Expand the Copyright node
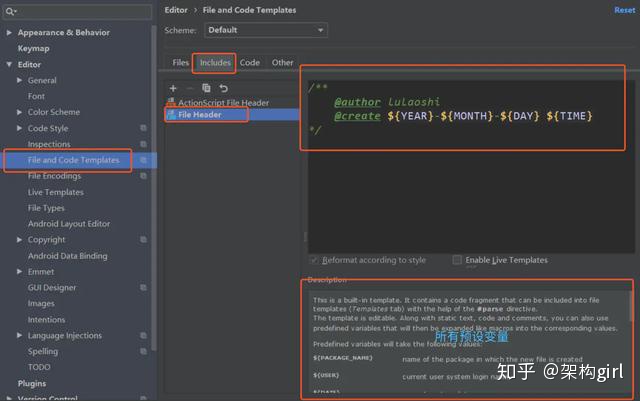The width and height of the screenshot is (640, 401). click(x=19, y=240)
